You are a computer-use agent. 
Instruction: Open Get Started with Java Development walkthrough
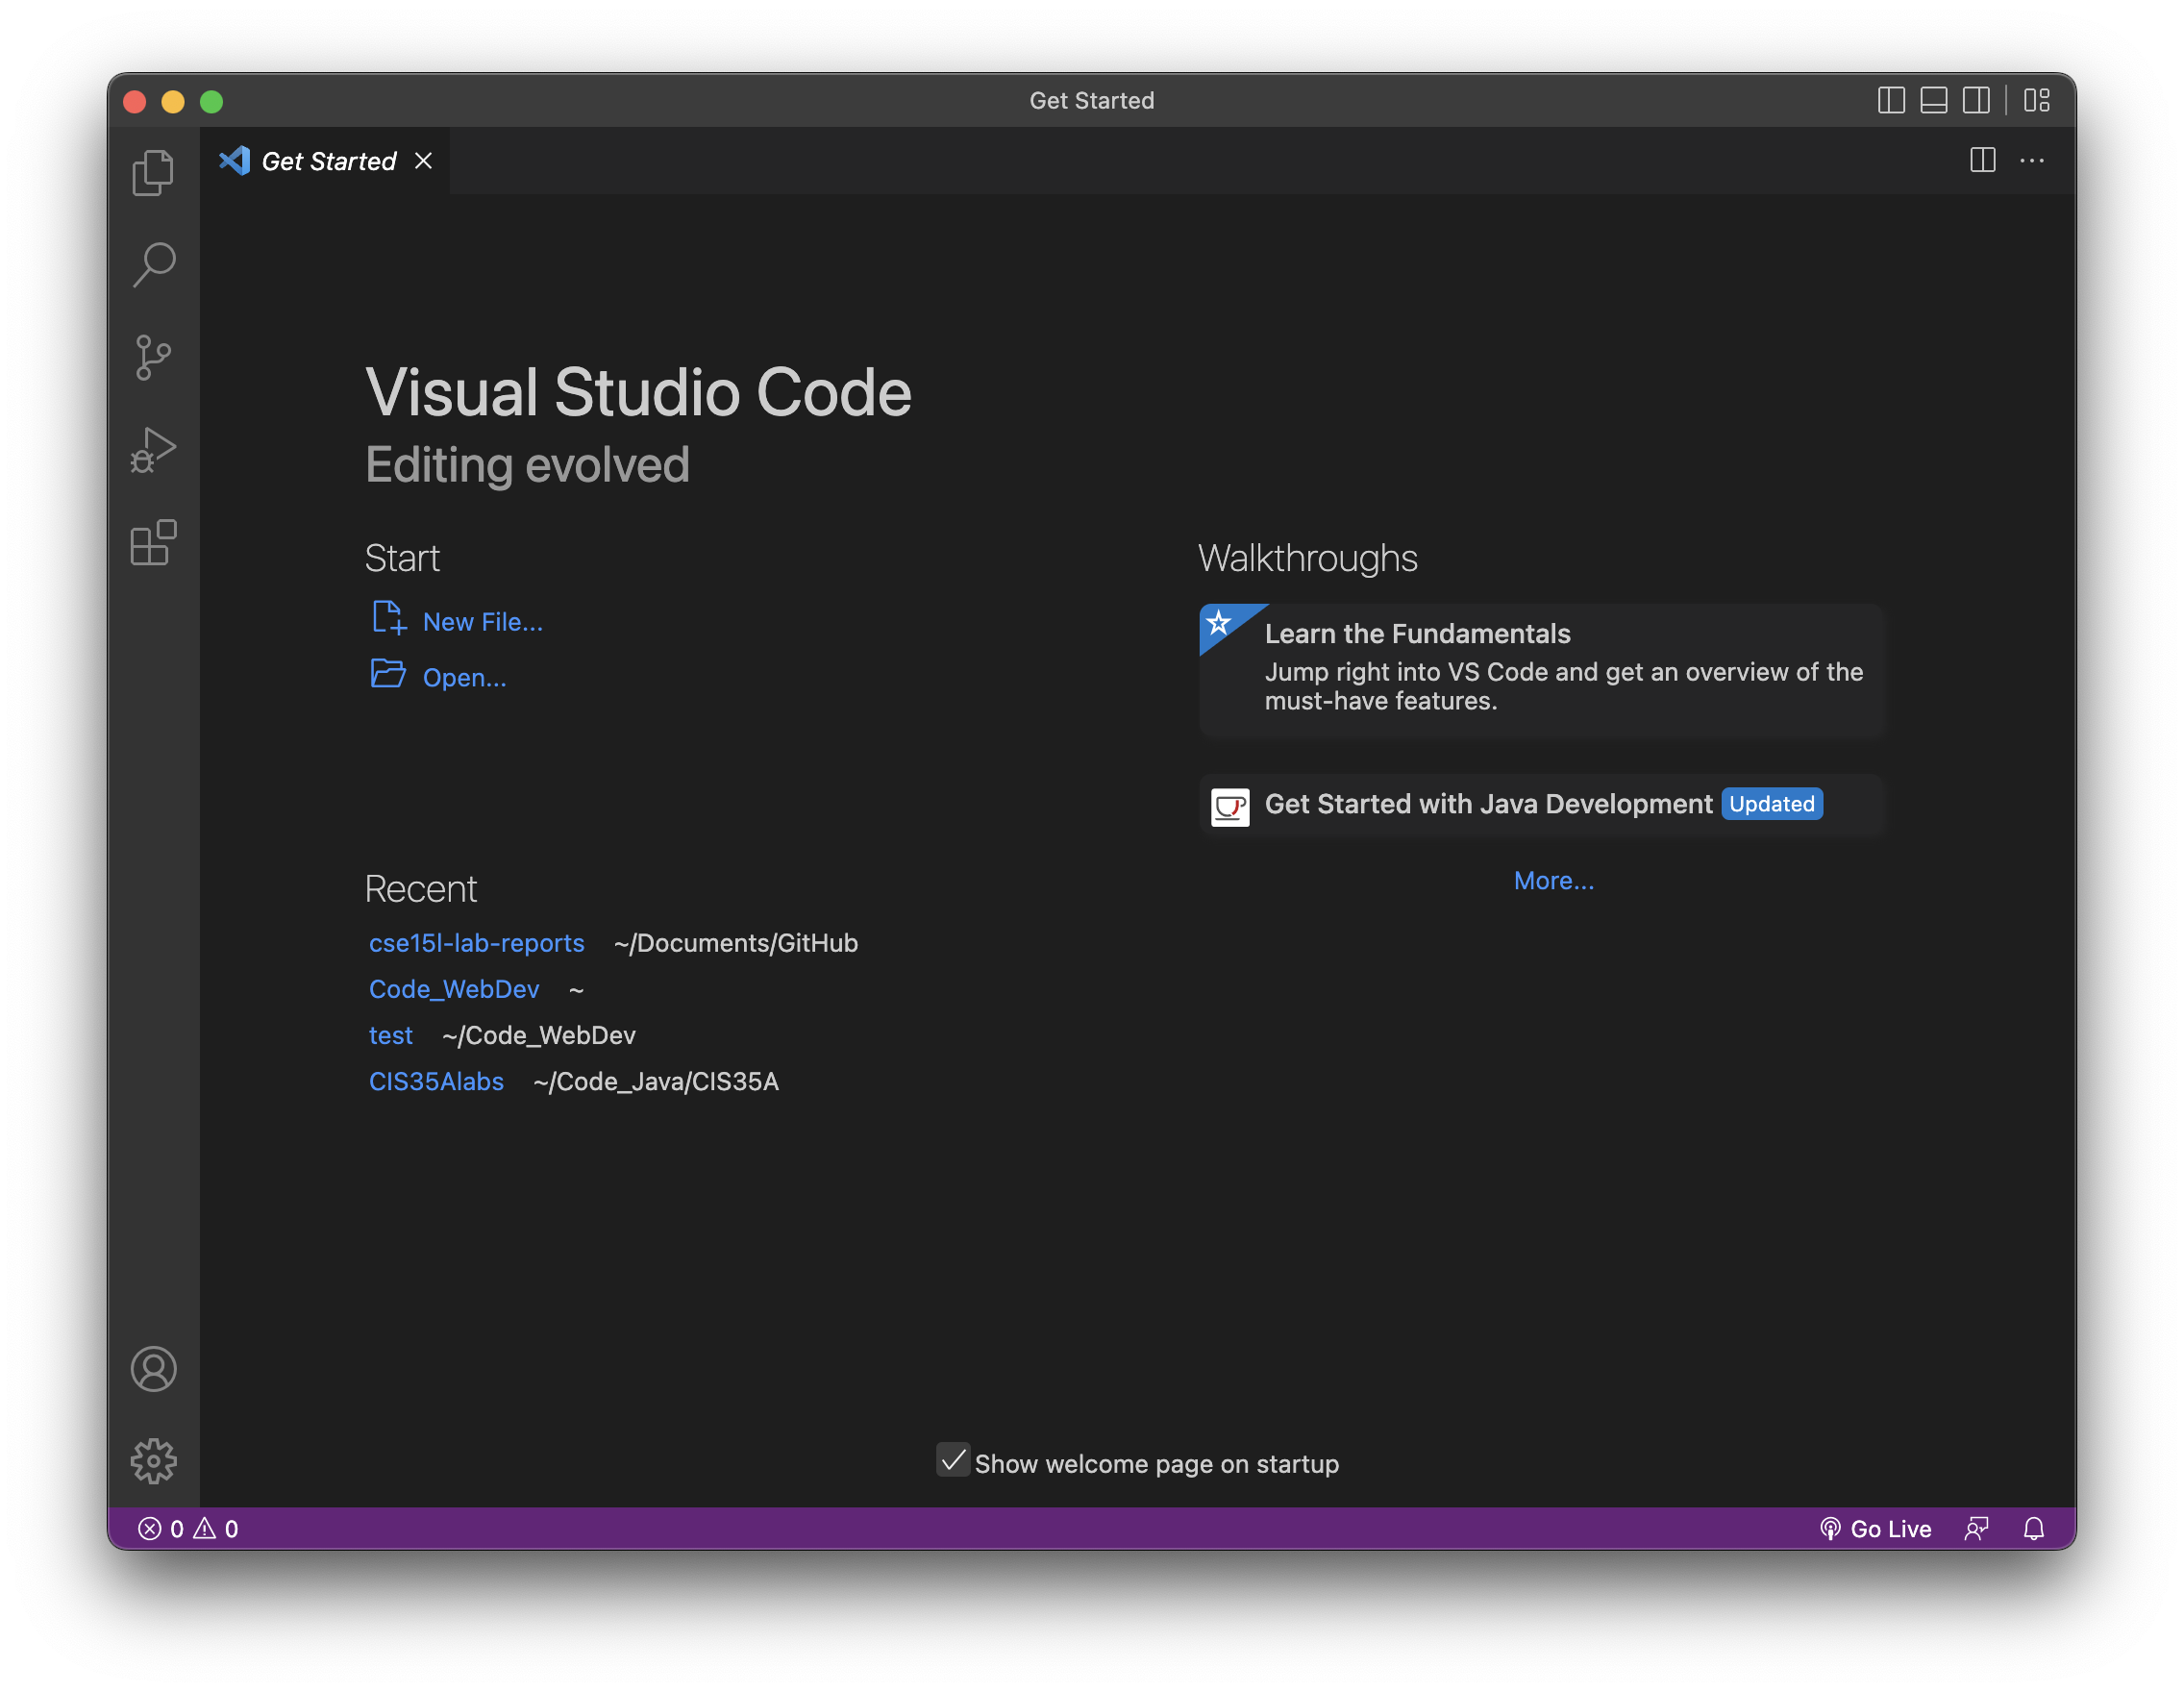[x=1541, y=805]
